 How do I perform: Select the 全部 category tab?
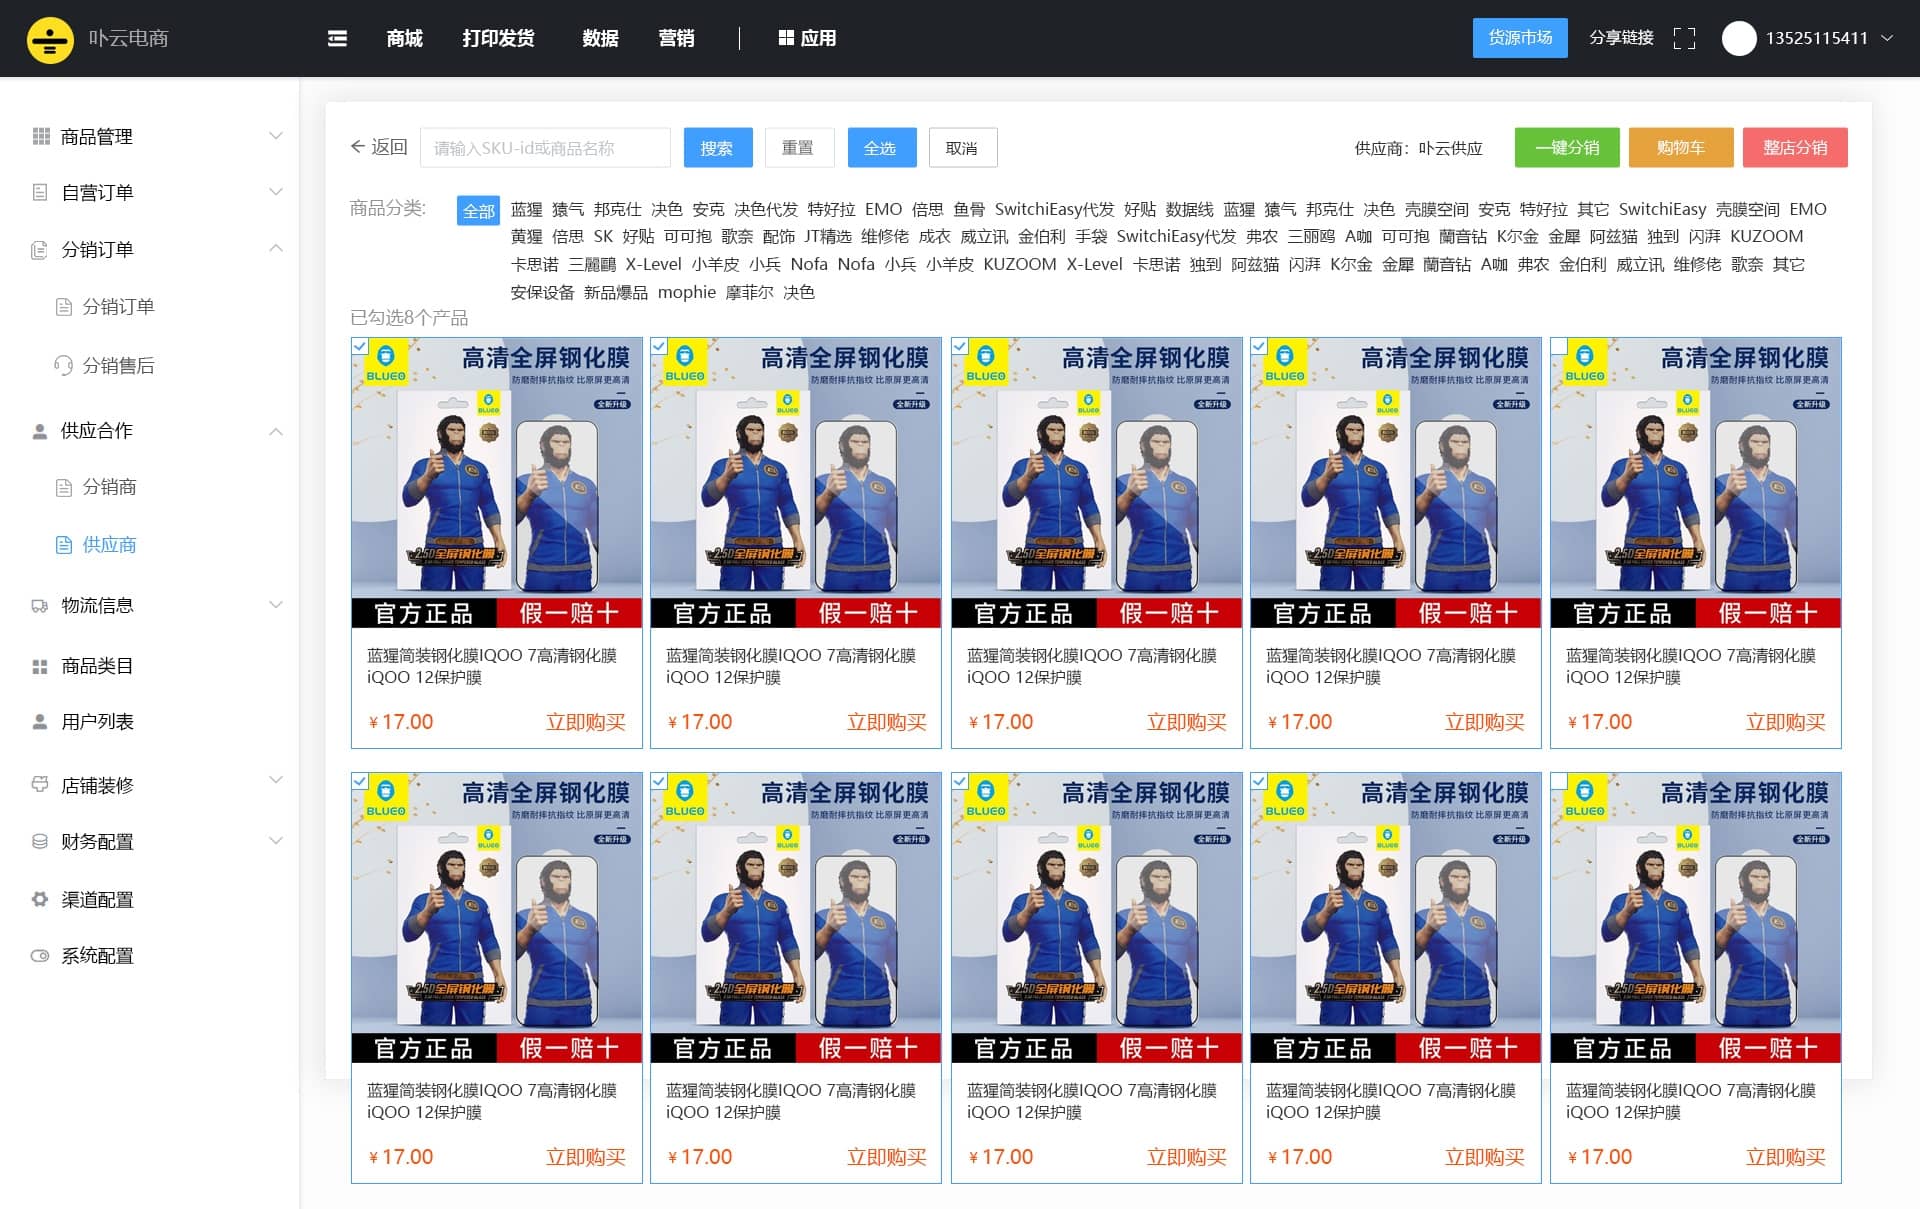(478, 211)
